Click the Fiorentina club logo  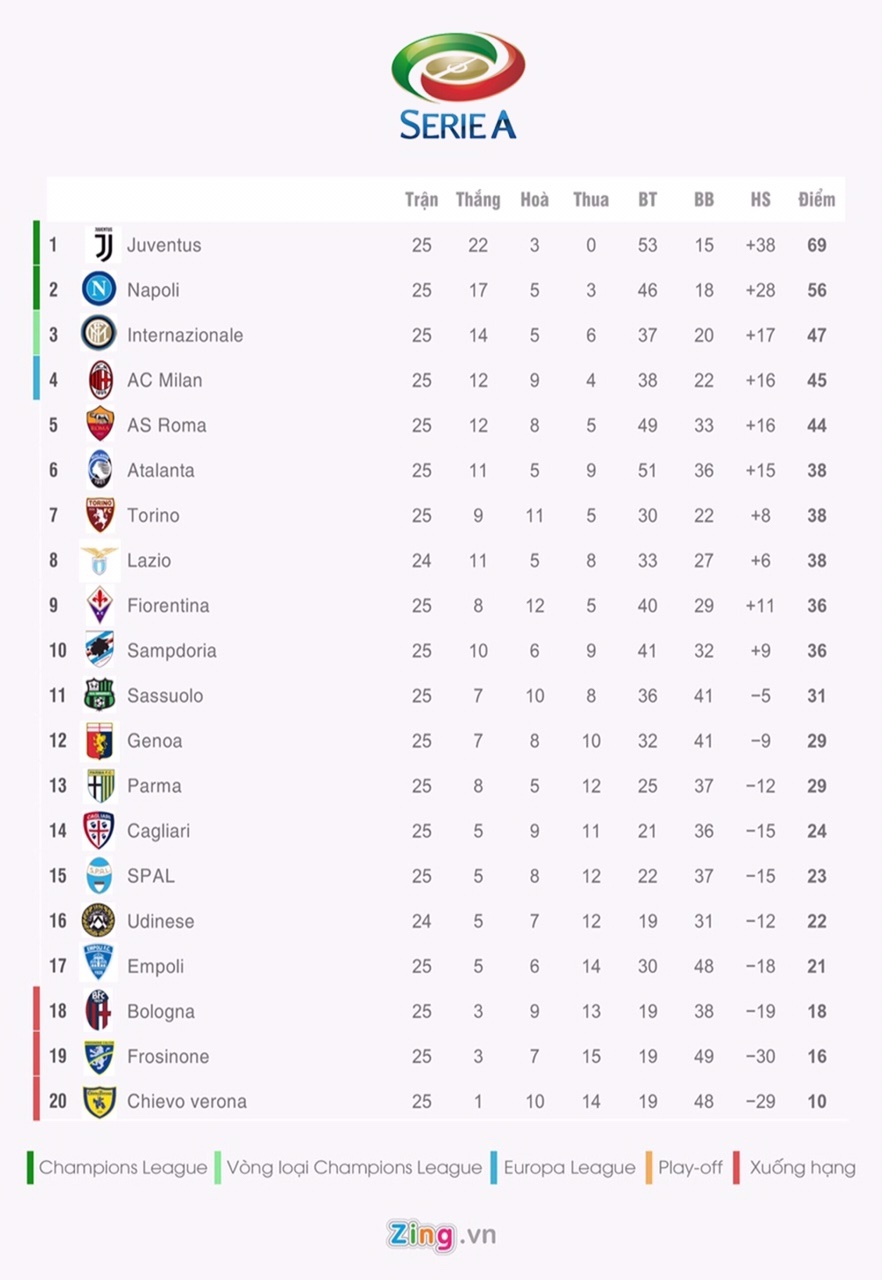coord(100,605)
